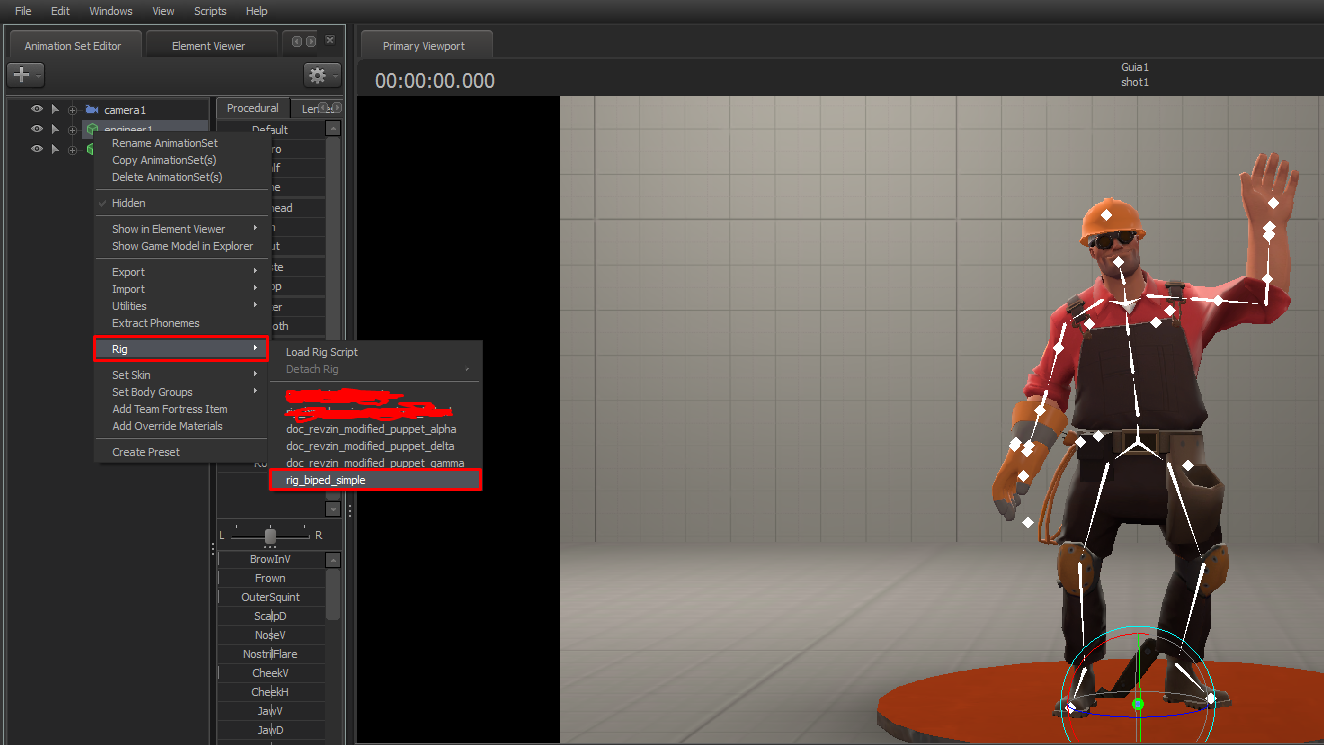Click the right tab-scroll arrow beside Element Viewer
This screenshot has height=745, width=1324.
coord(311,41)
